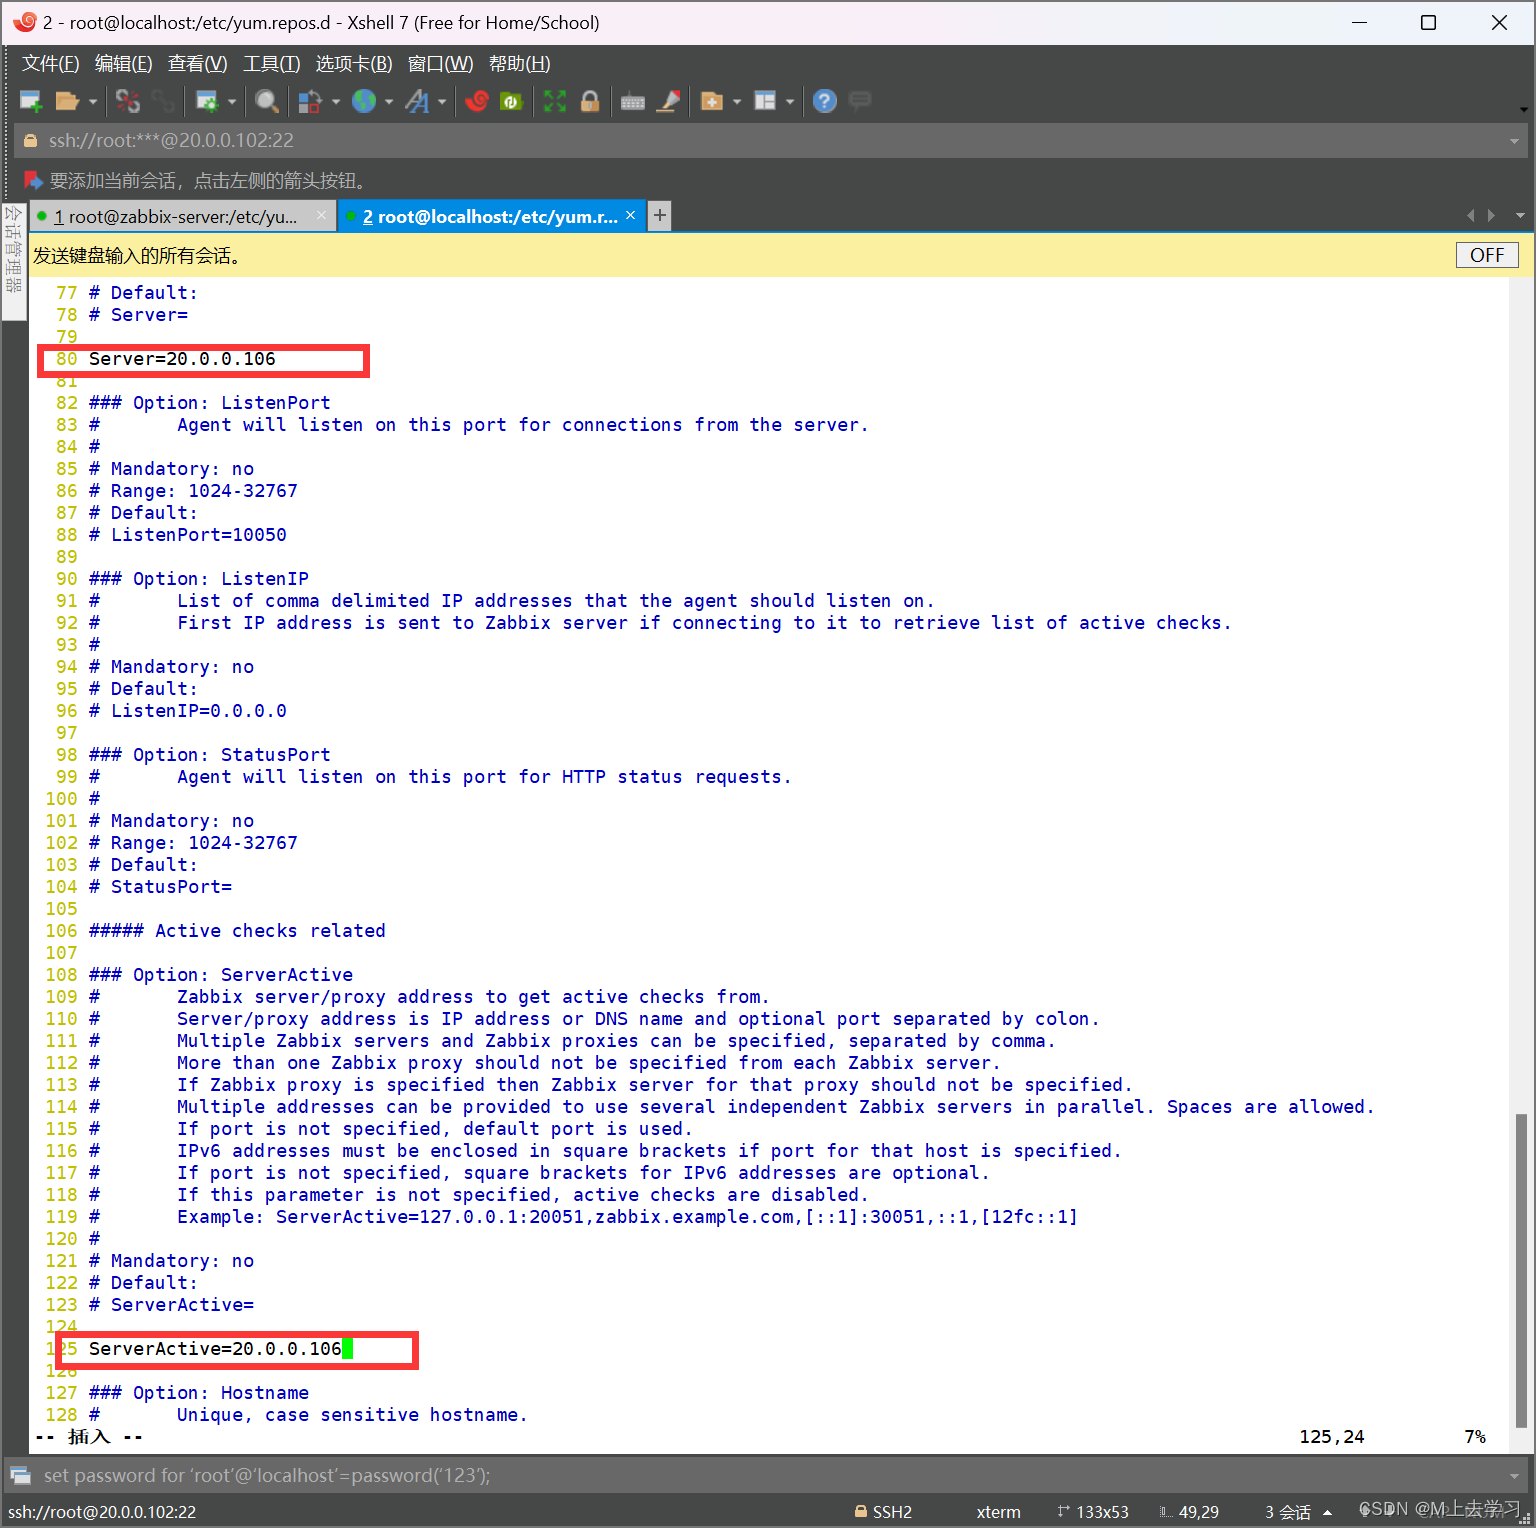Close the root@localhost tab
This screenshot has width=1536, height=1528.
630,215
